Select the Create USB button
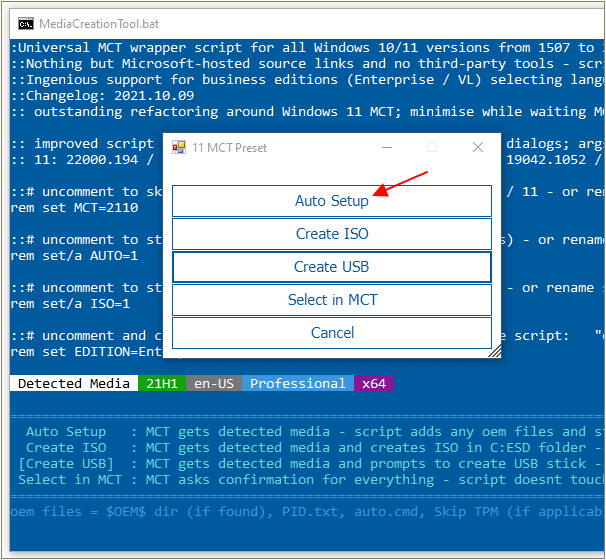This screenshot has width=606, height=560. pyautogui.click(x=332, y=267)
